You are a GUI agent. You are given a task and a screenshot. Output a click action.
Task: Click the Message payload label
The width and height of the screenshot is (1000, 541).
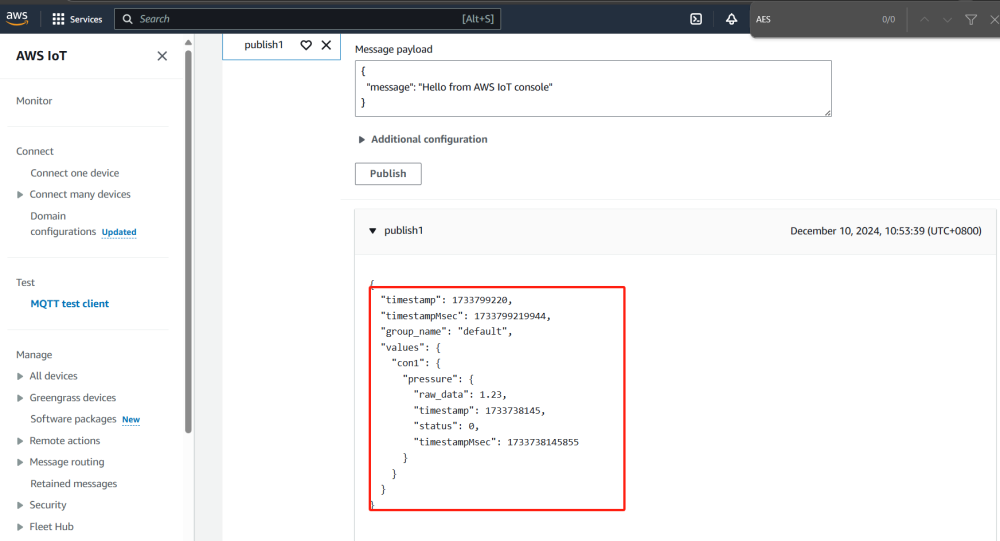pos(393,49)
